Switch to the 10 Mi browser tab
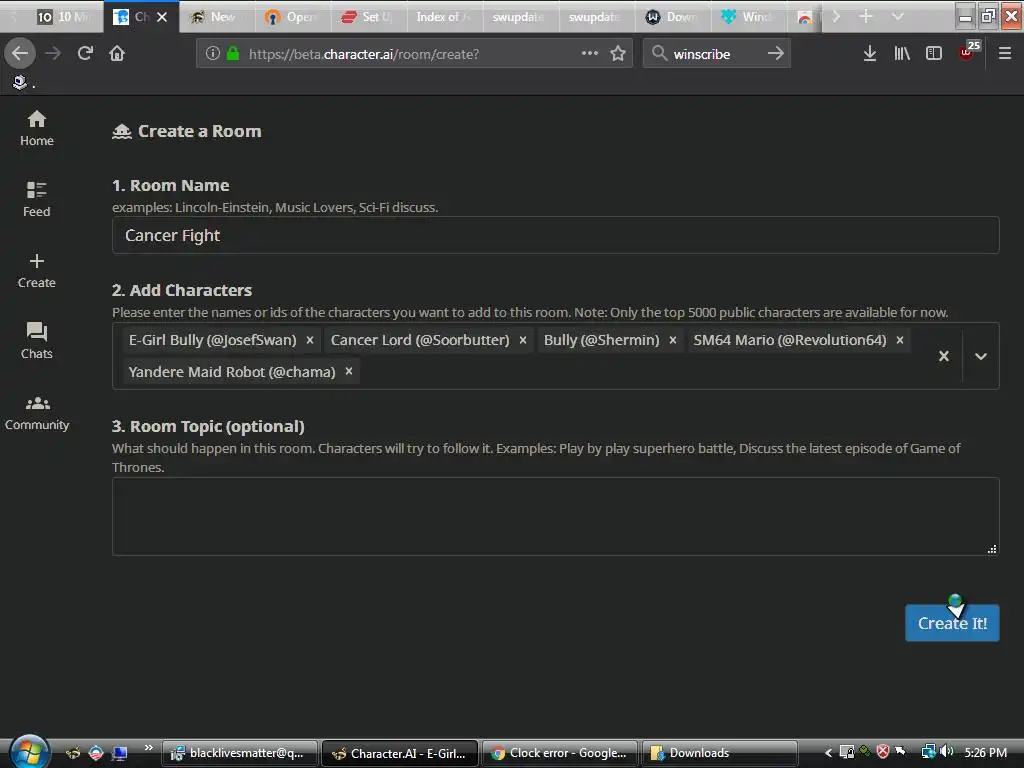 [x=63, y=17]
